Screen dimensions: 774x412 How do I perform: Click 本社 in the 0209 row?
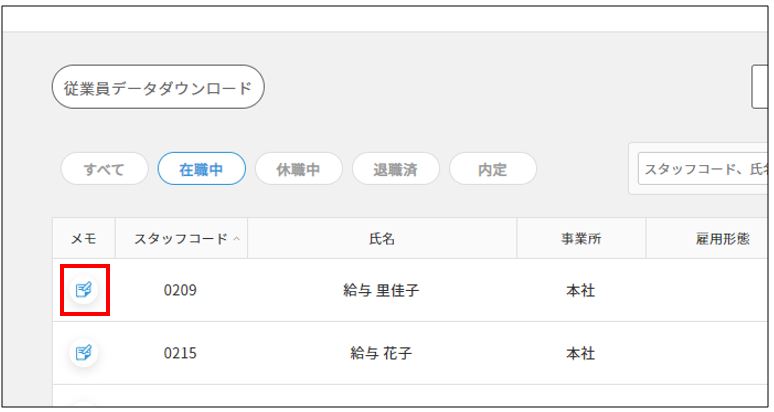581,291
